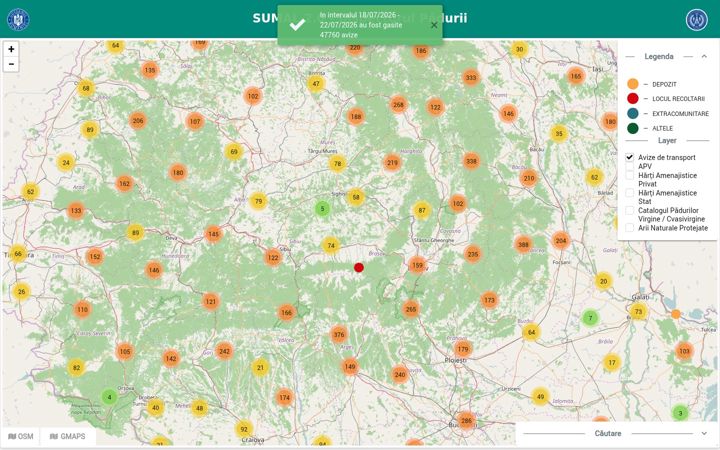This screenshot has width=720, height=450.
Task: Close the green notification banner
Action: click(434, 25)
